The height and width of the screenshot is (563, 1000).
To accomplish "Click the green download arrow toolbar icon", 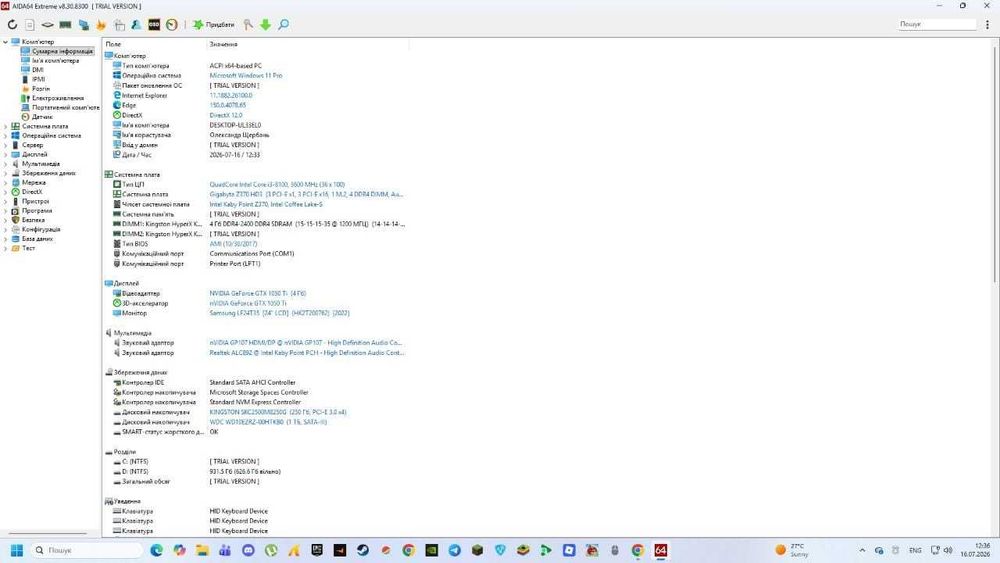I will click(265, 24).
